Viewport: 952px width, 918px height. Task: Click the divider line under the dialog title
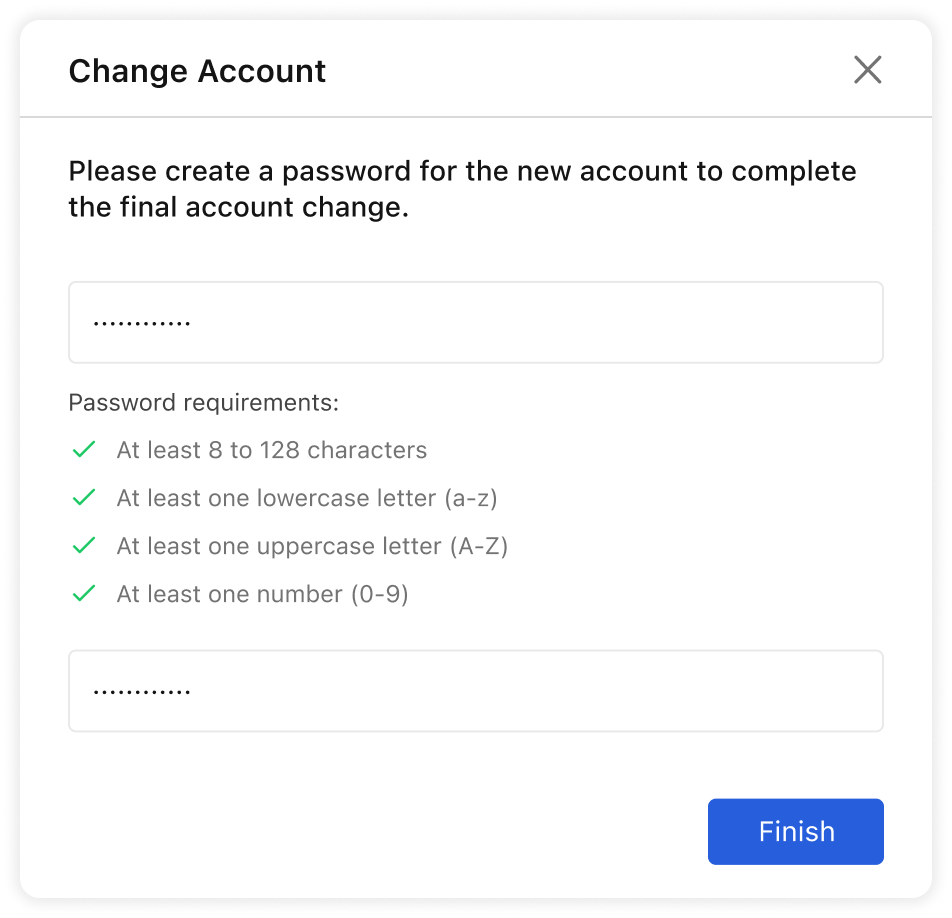click(x=475, y=117)
